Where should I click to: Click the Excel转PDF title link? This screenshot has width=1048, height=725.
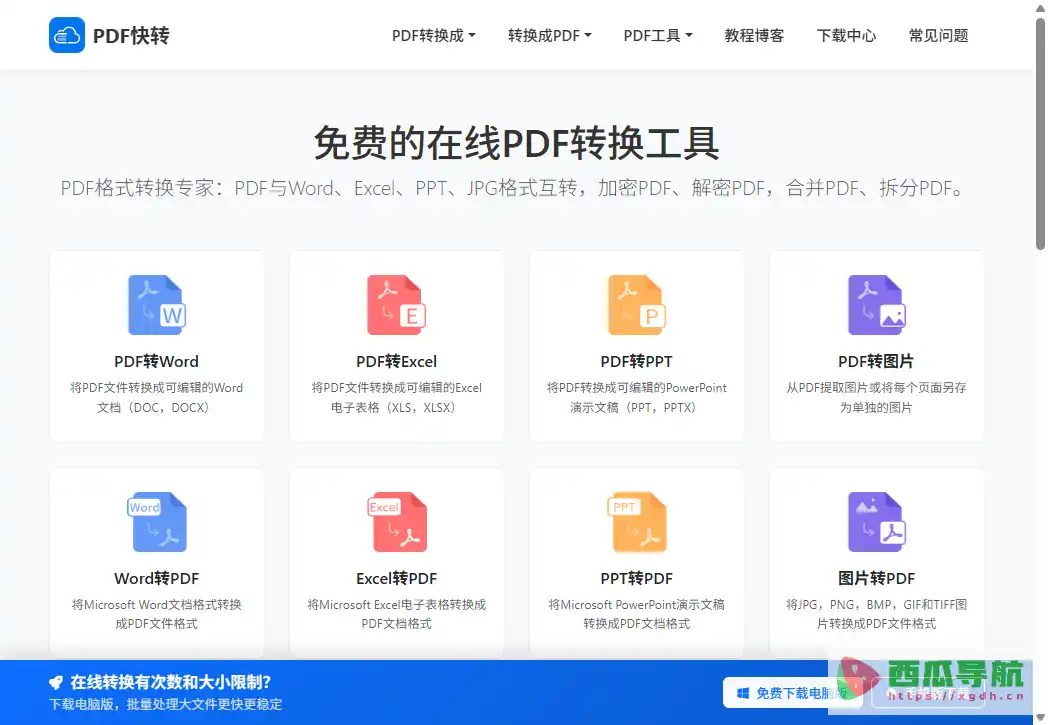pyautogui.click(x=396, y=579)
